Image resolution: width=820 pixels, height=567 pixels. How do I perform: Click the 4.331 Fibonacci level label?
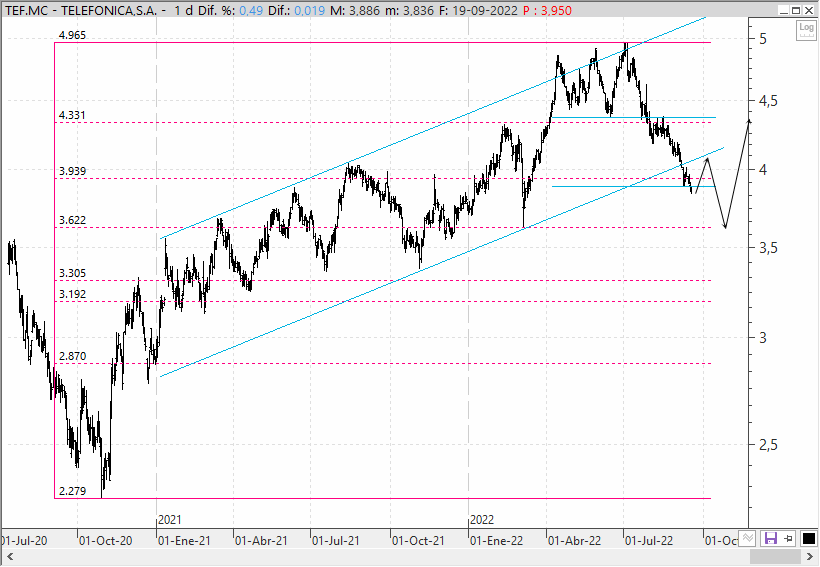[x=72, y=115]
